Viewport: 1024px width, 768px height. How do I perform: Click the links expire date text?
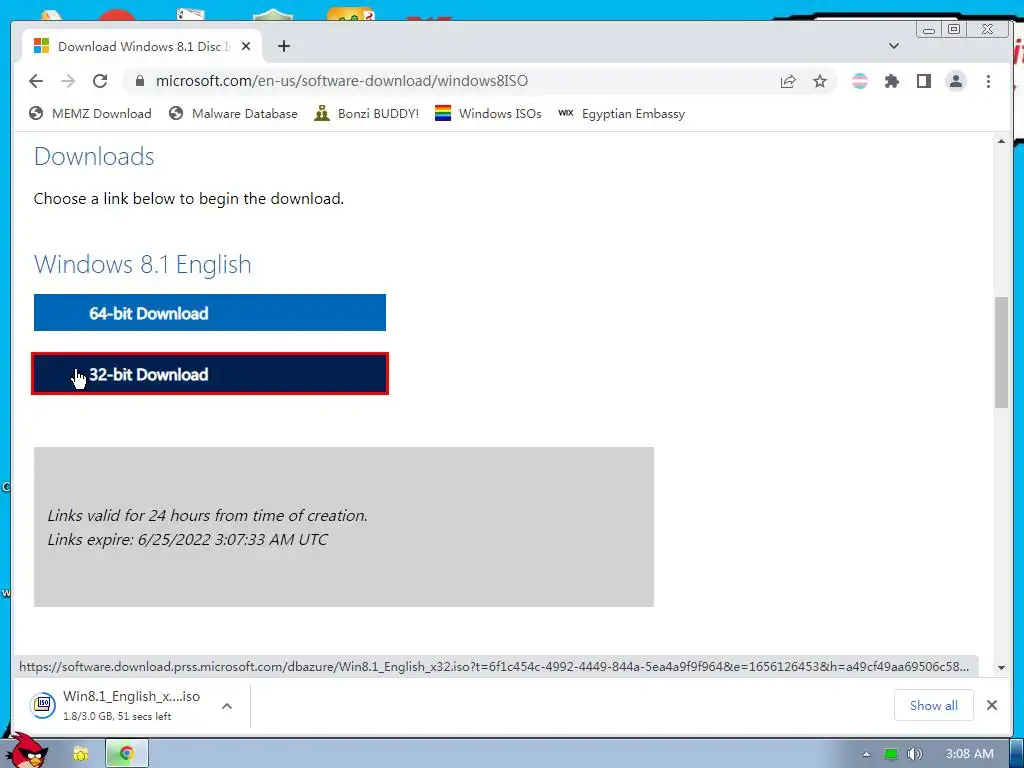click(x=187, y=539)
